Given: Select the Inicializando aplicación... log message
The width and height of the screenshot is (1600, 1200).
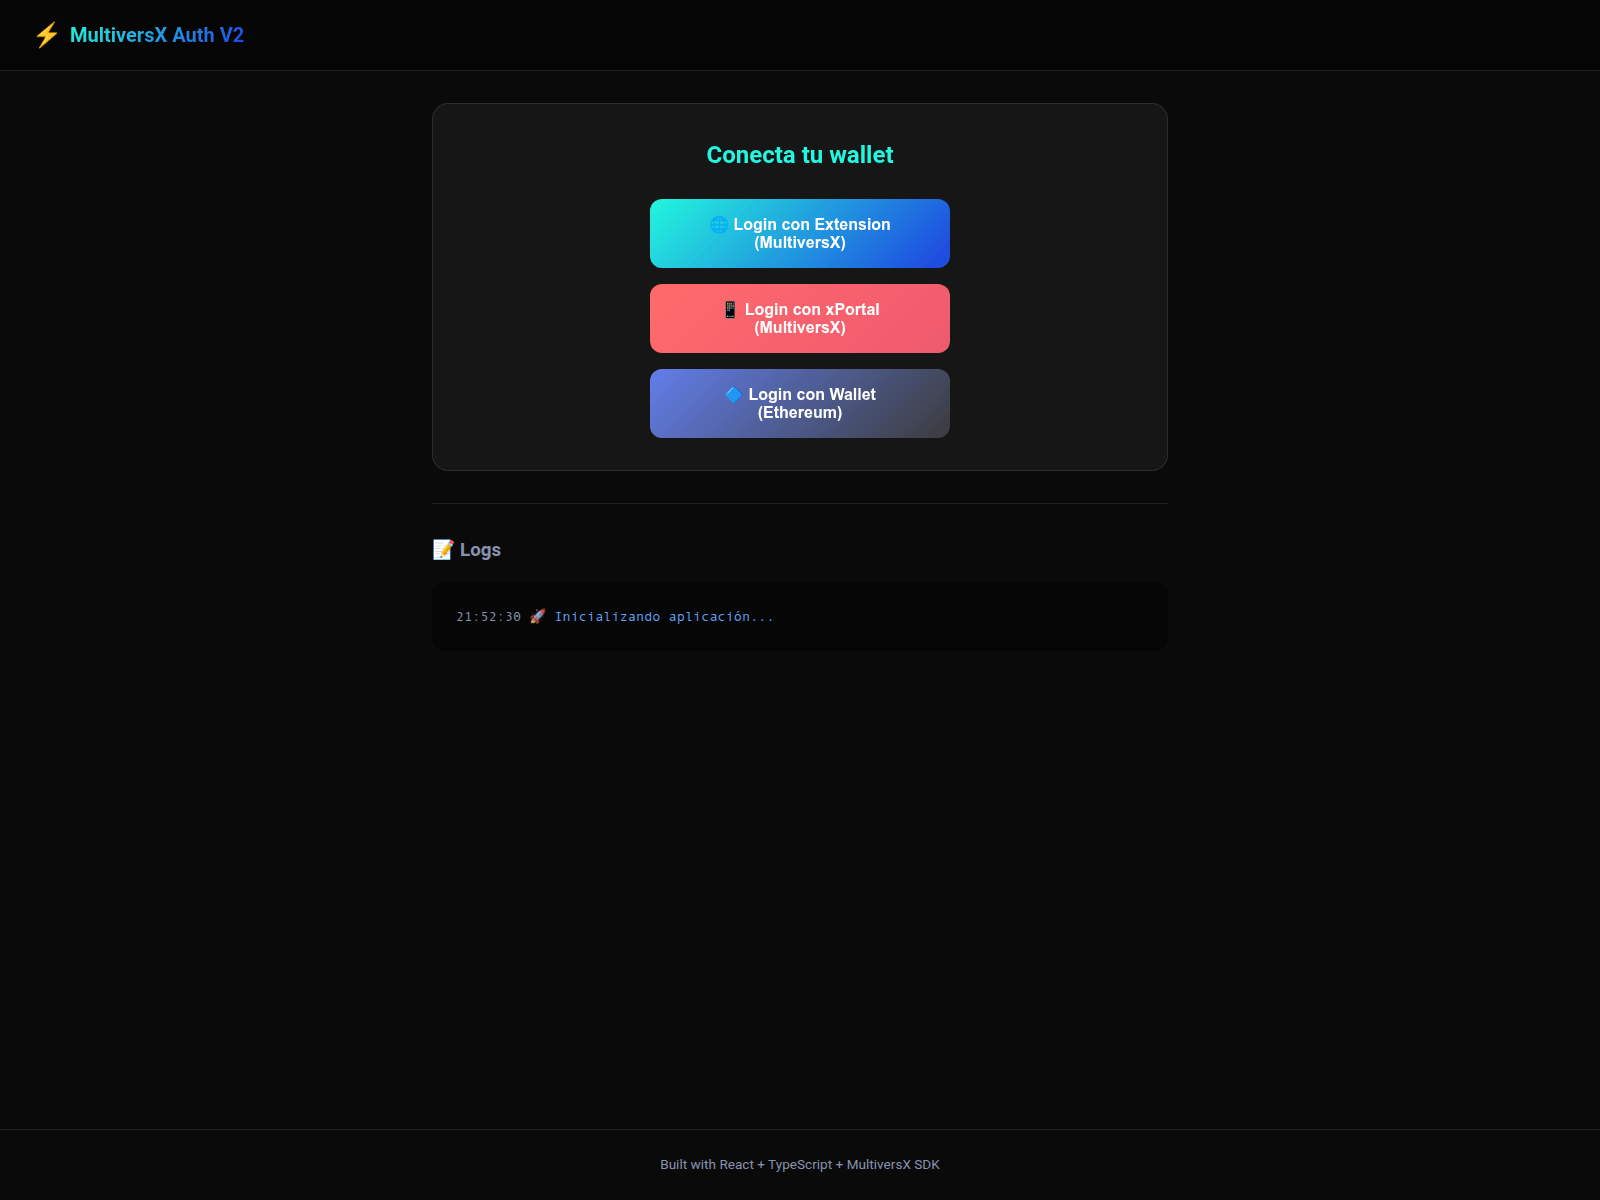Looking at the screenshot, I should point(664,617).
